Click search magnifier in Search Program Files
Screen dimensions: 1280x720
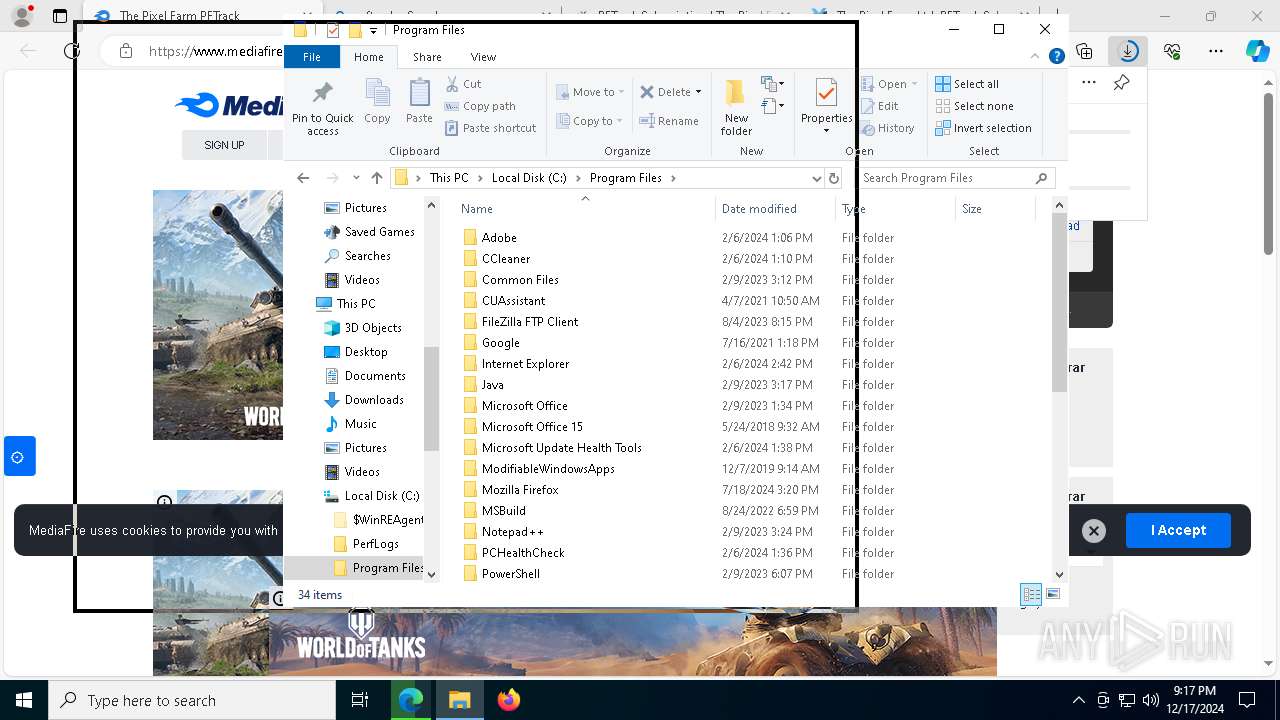tap(1042, 178)
